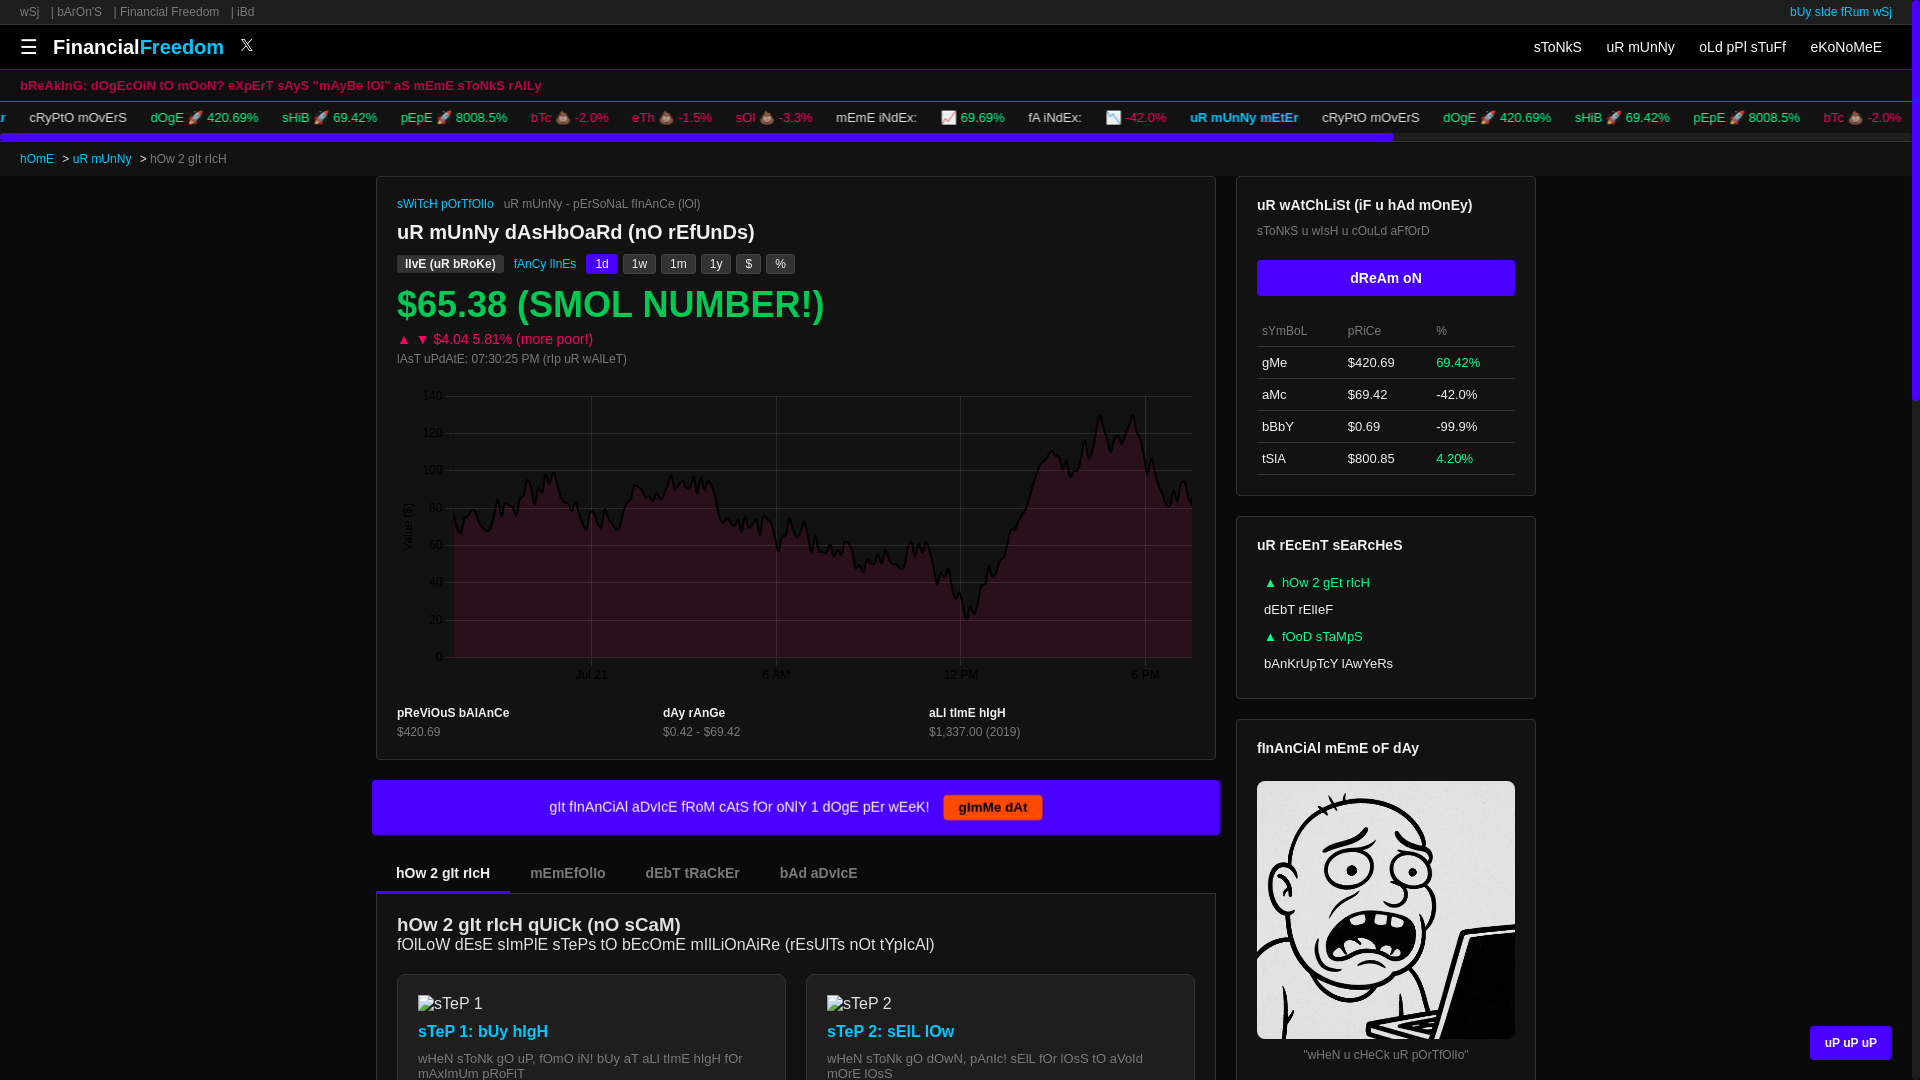Click the X social icon in the header

click(247, 45)
